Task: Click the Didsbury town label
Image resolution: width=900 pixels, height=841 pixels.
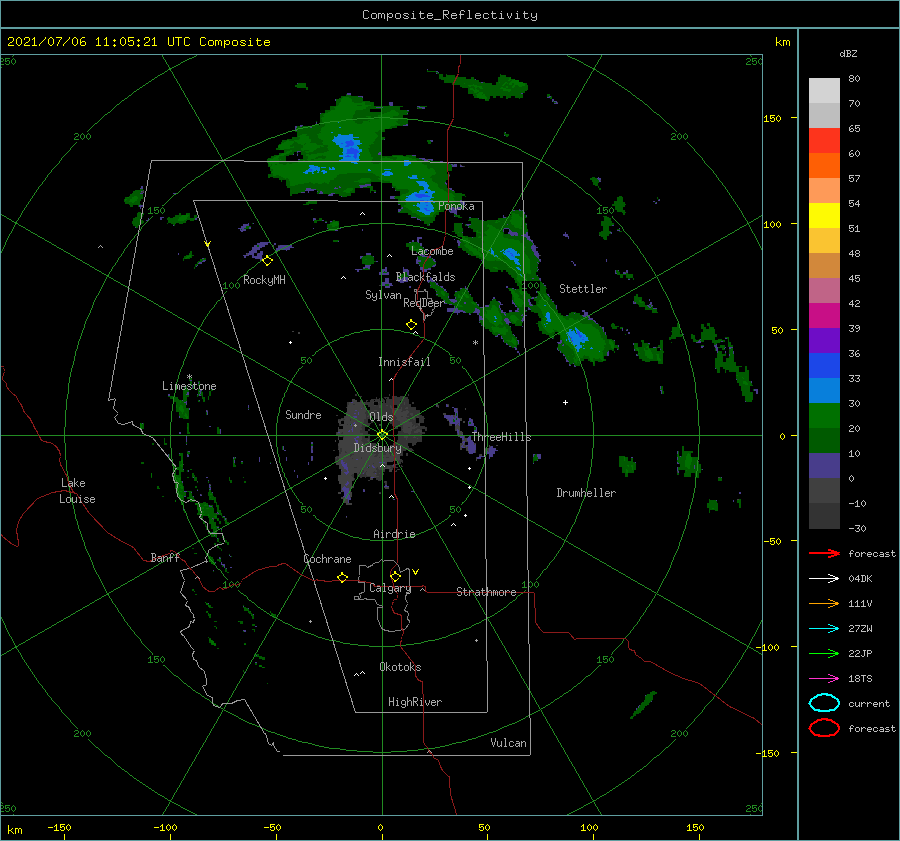Action: click(x=377, y=448)
